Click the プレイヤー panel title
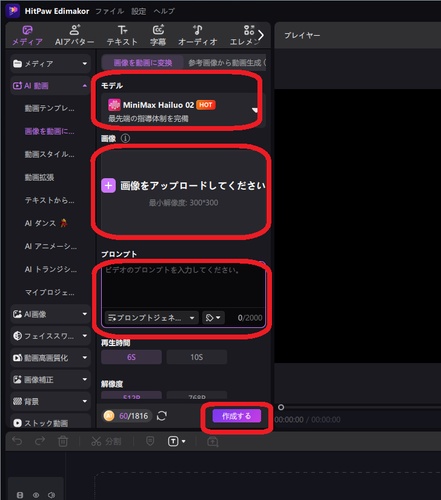441x500 pixels. tap(302, 35)
